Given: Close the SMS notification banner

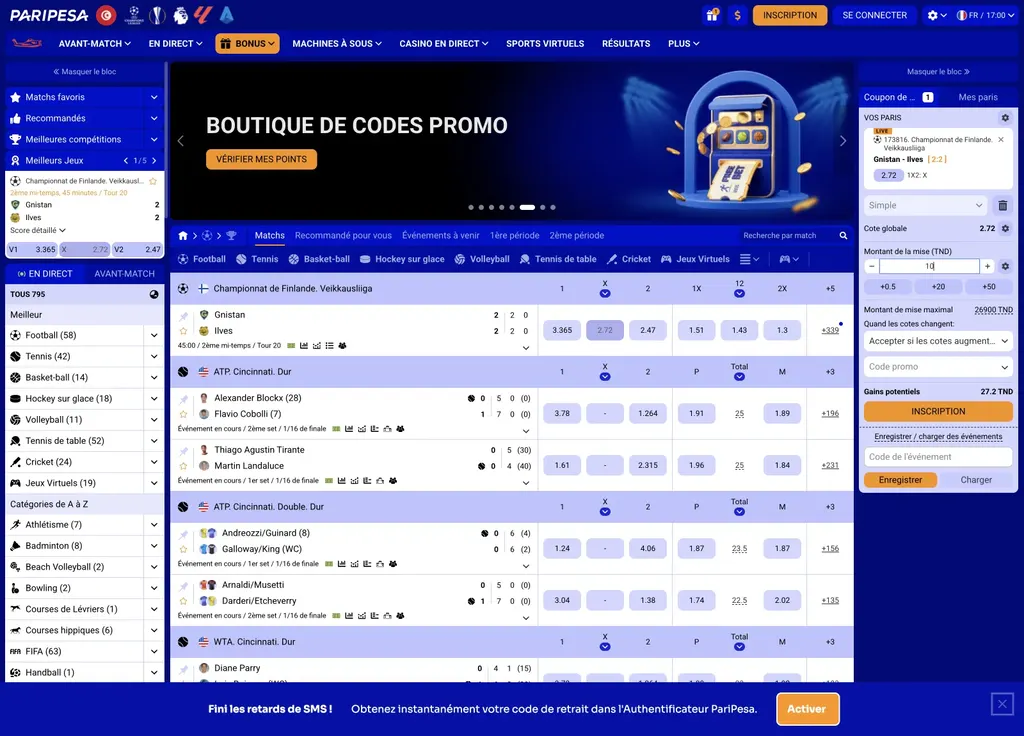Looking at the screenshot, I should click(1002, 704).
